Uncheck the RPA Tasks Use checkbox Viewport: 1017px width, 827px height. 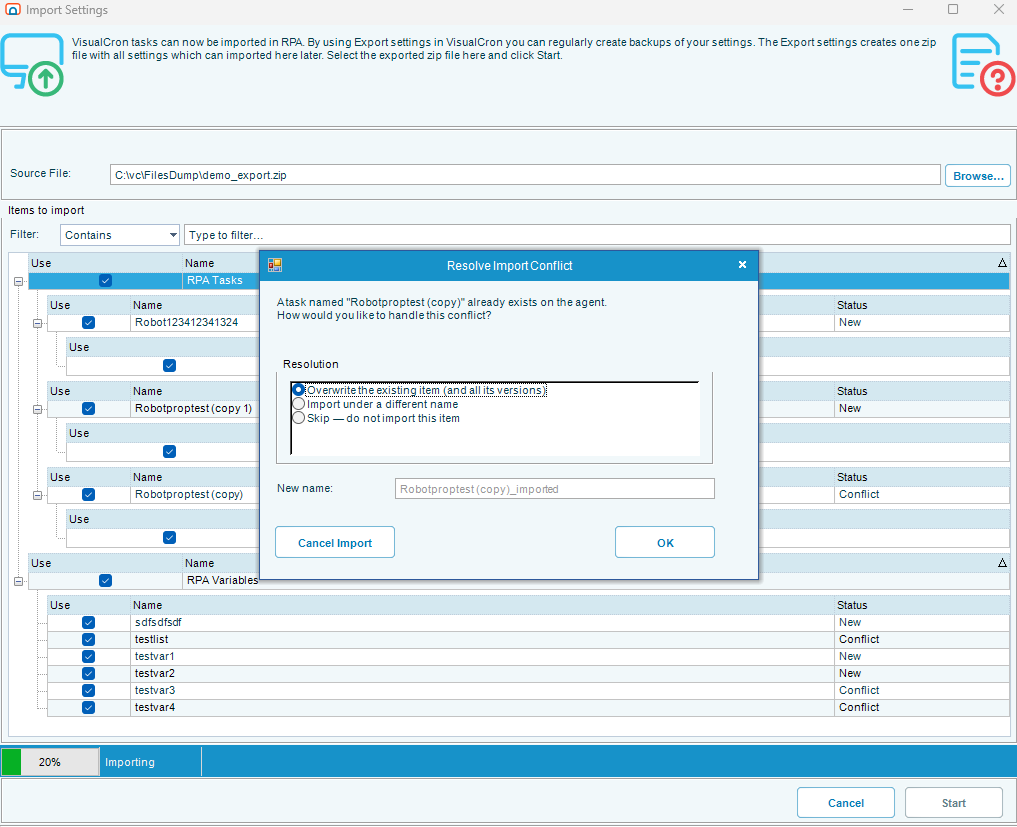pos(105,280)
